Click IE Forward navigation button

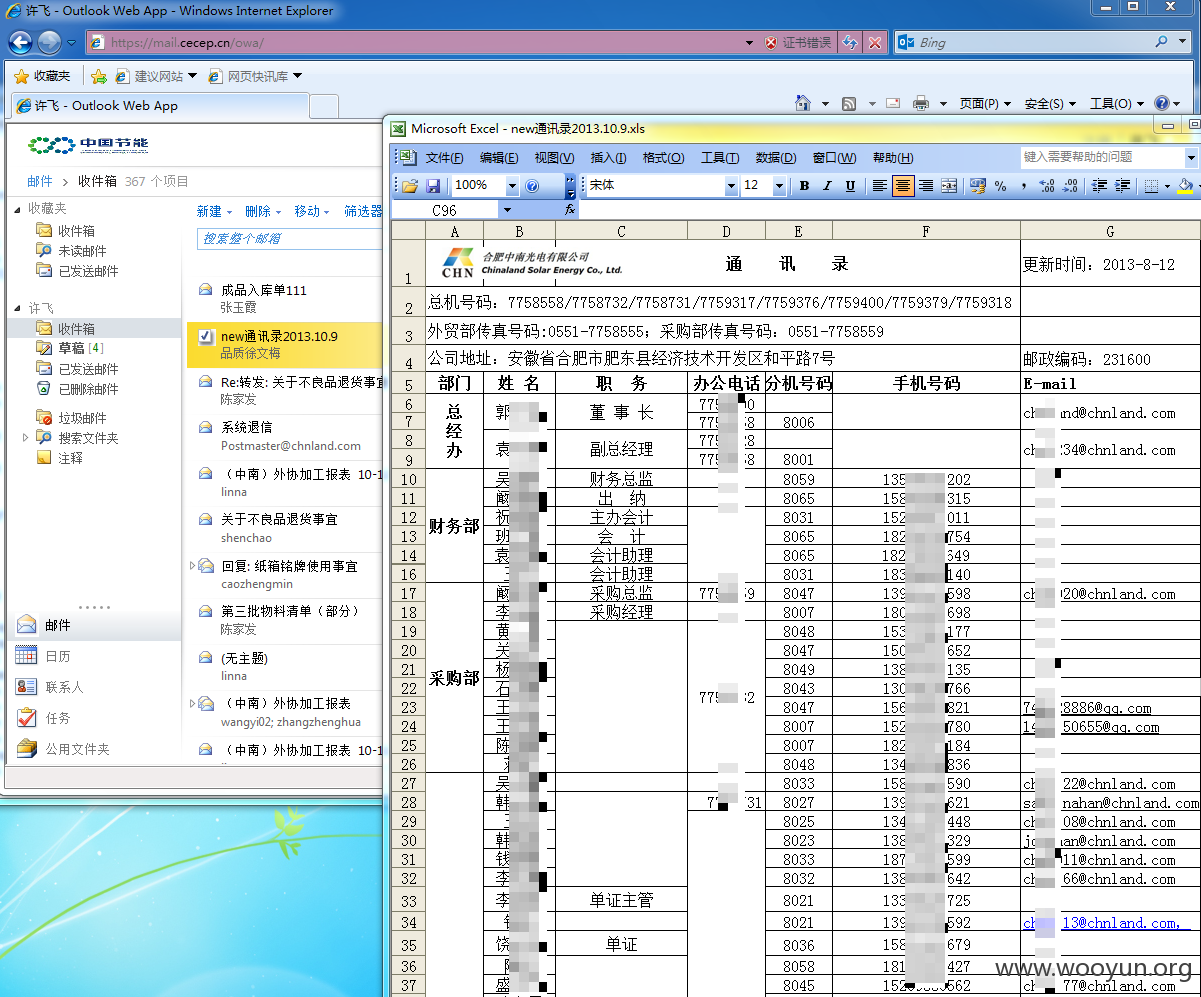coord(49,43)
